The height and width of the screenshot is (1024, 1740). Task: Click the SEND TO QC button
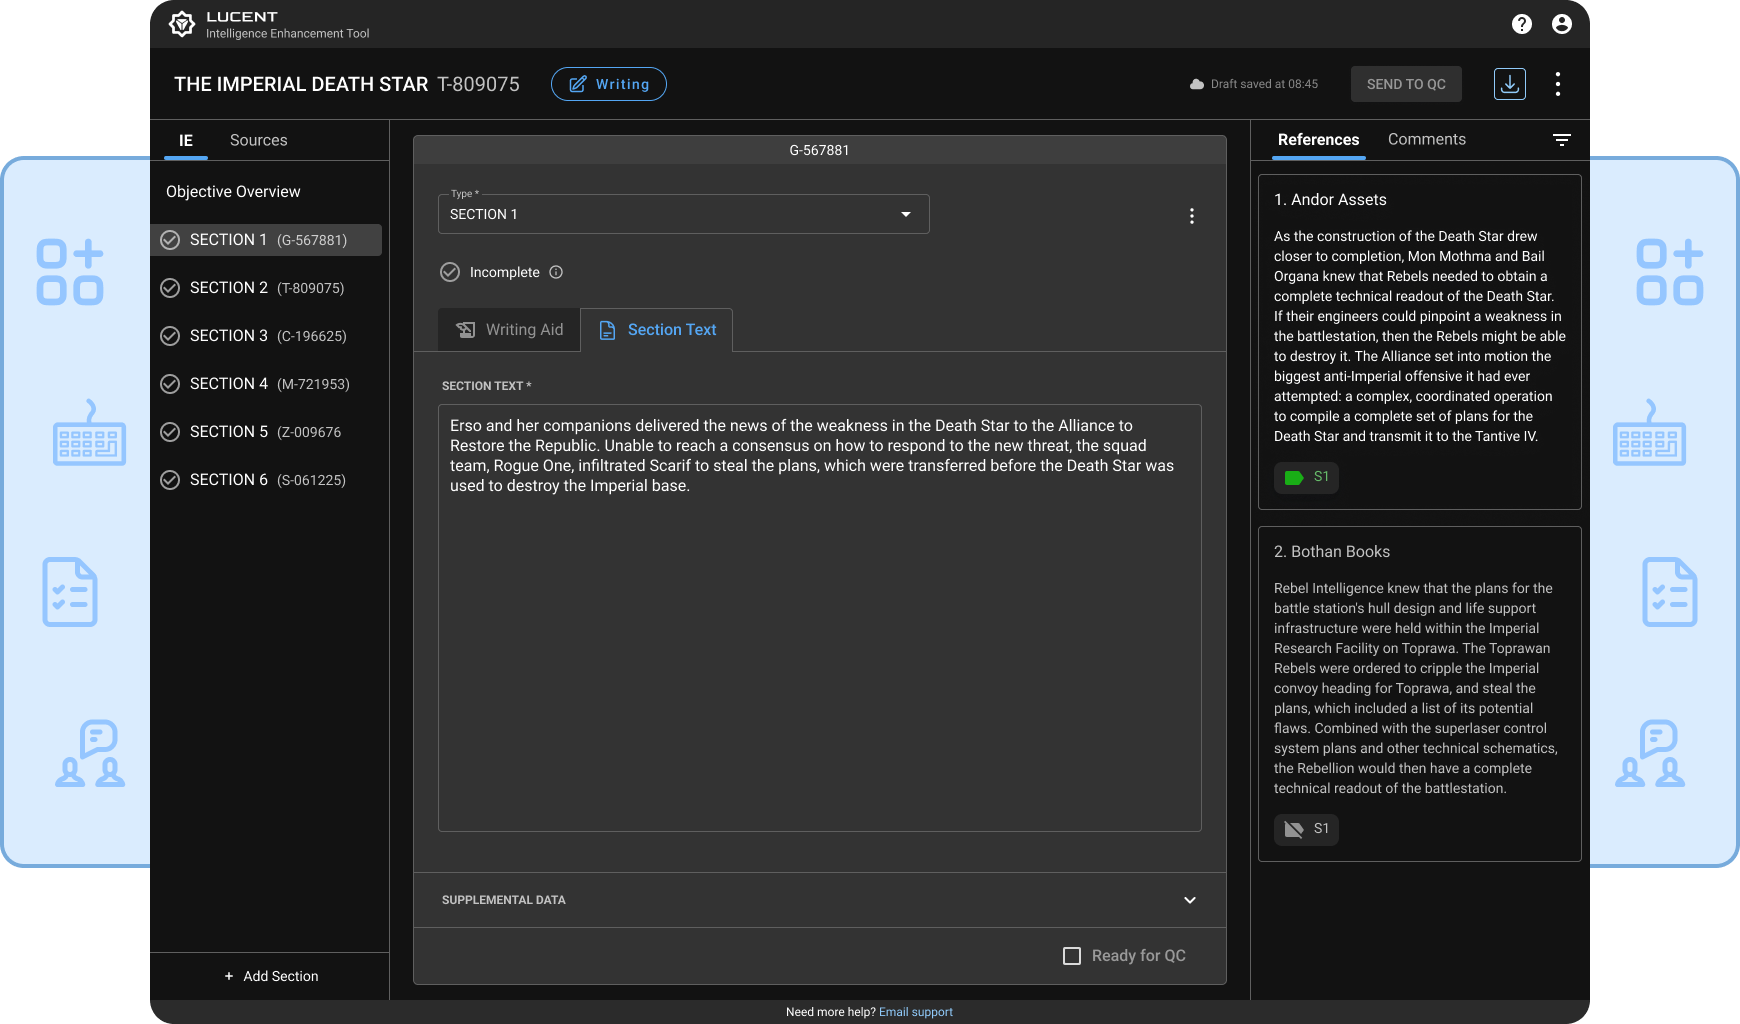(x=1406, y=84)
